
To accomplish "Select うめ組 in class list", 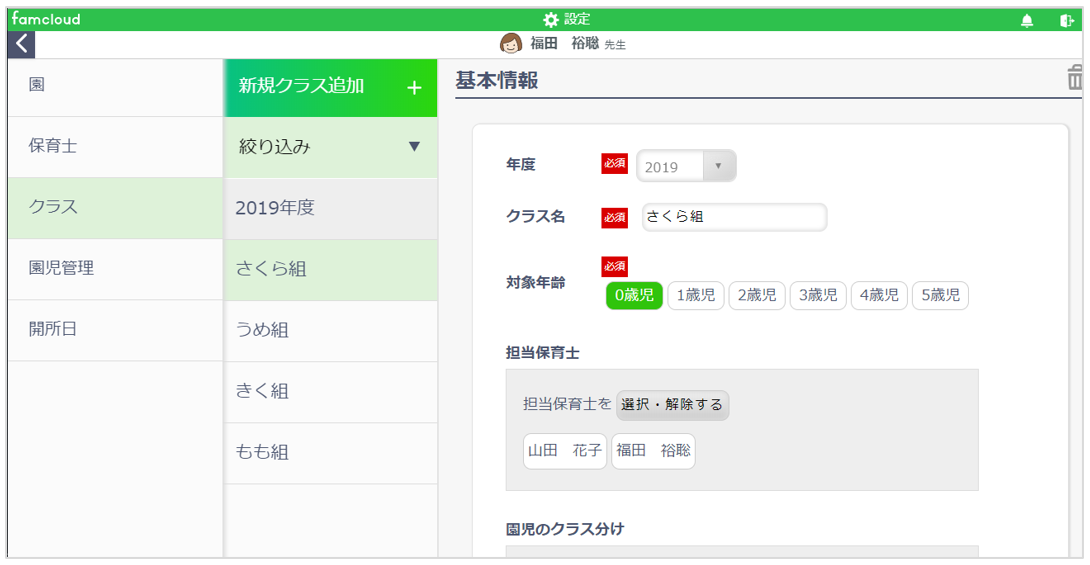I will pos(331,331).
